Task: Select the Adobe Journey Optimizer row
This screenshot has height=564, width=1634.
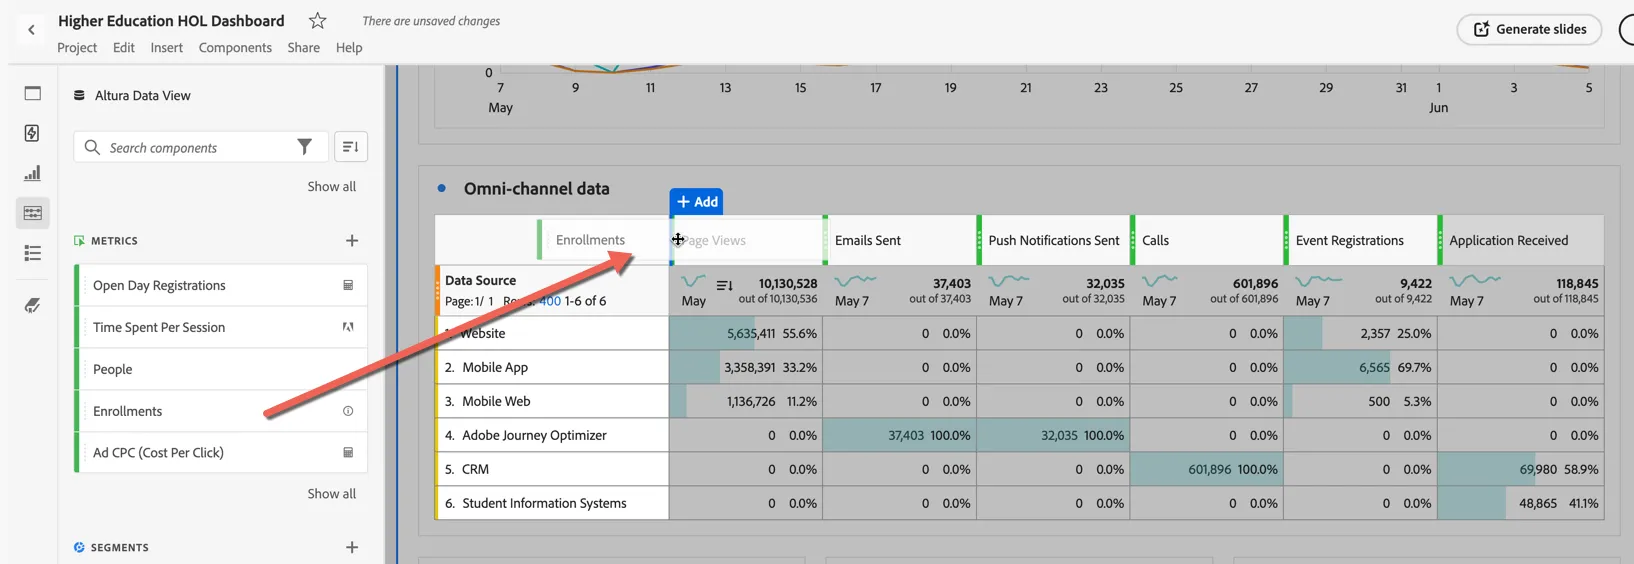Action: point(552,435)
